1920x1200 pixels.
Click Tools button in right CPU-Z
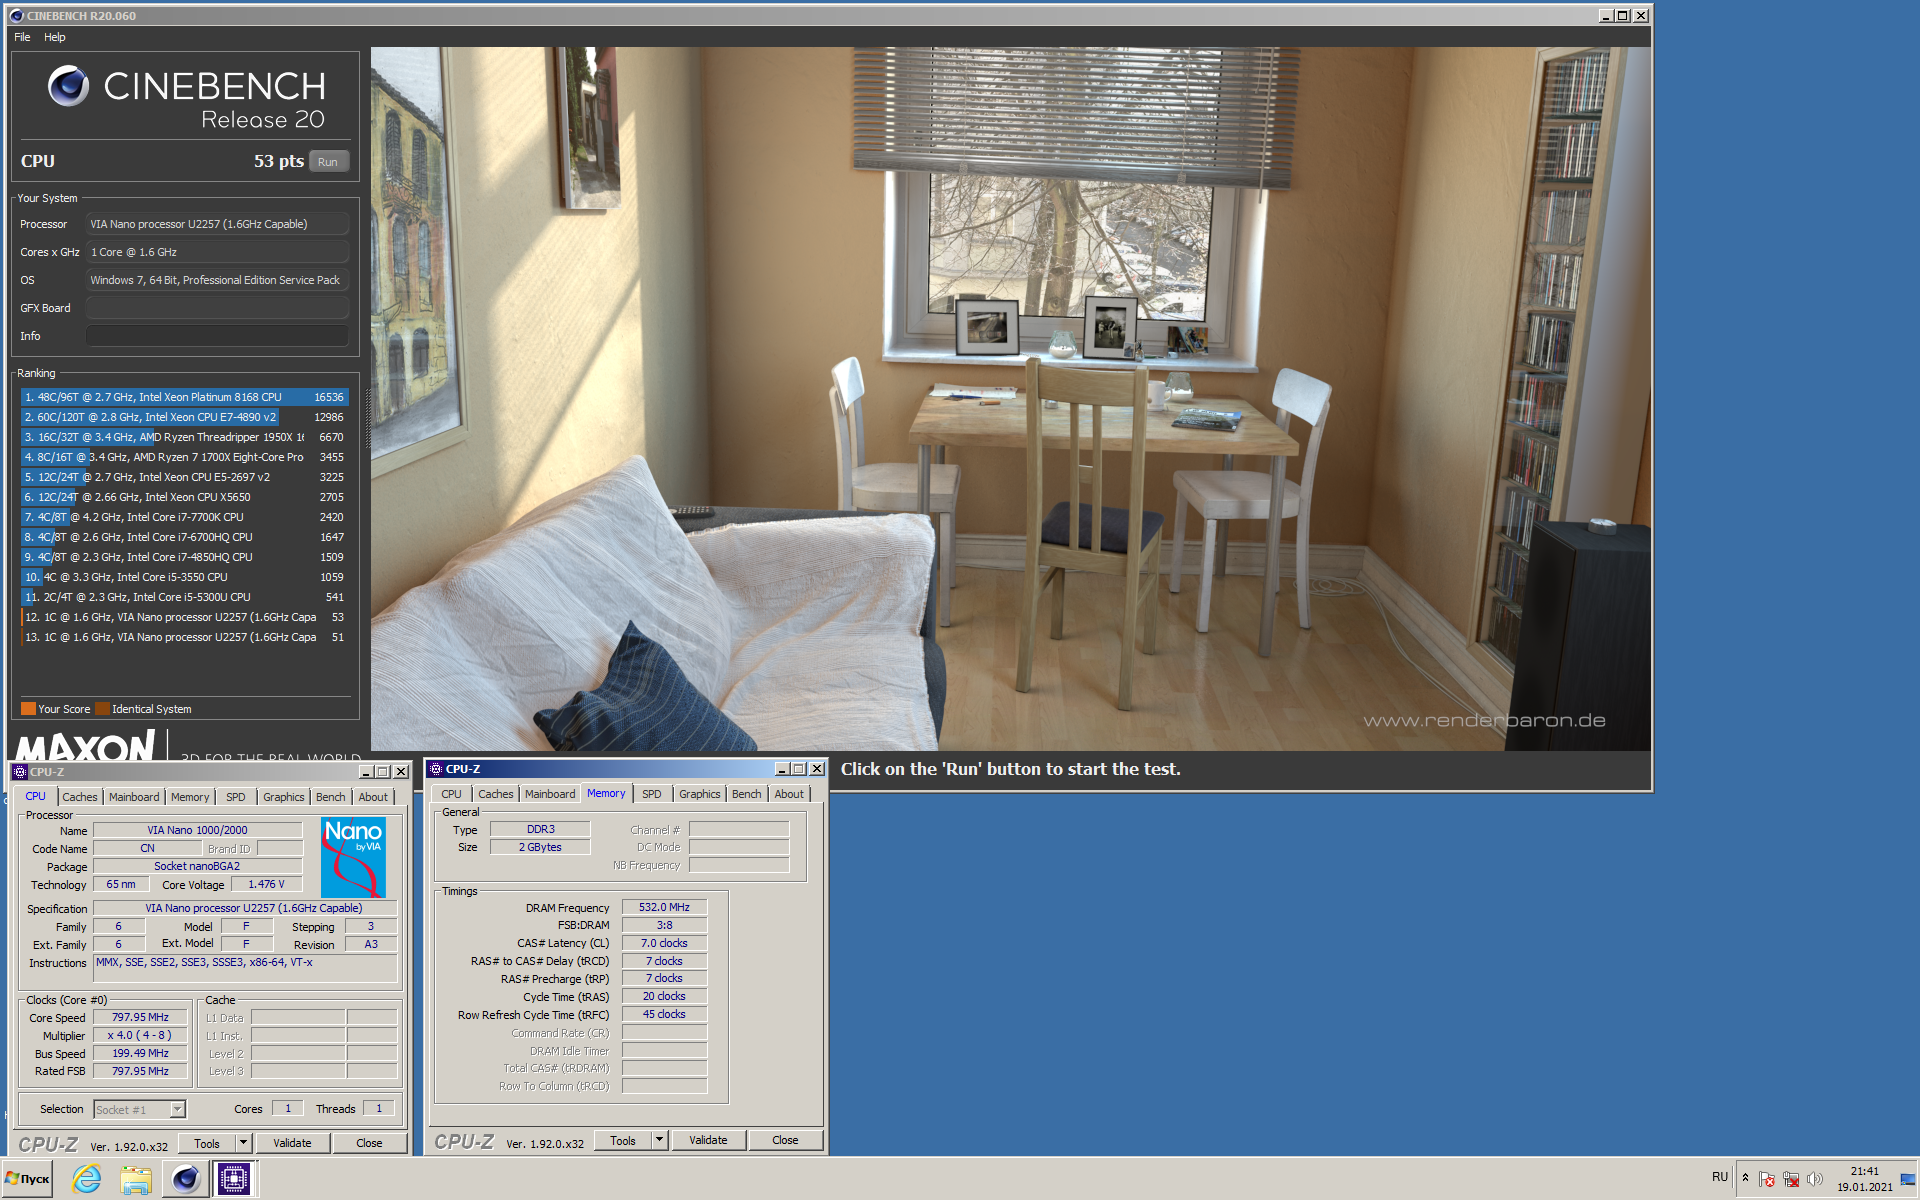[x=623, y=1140]
